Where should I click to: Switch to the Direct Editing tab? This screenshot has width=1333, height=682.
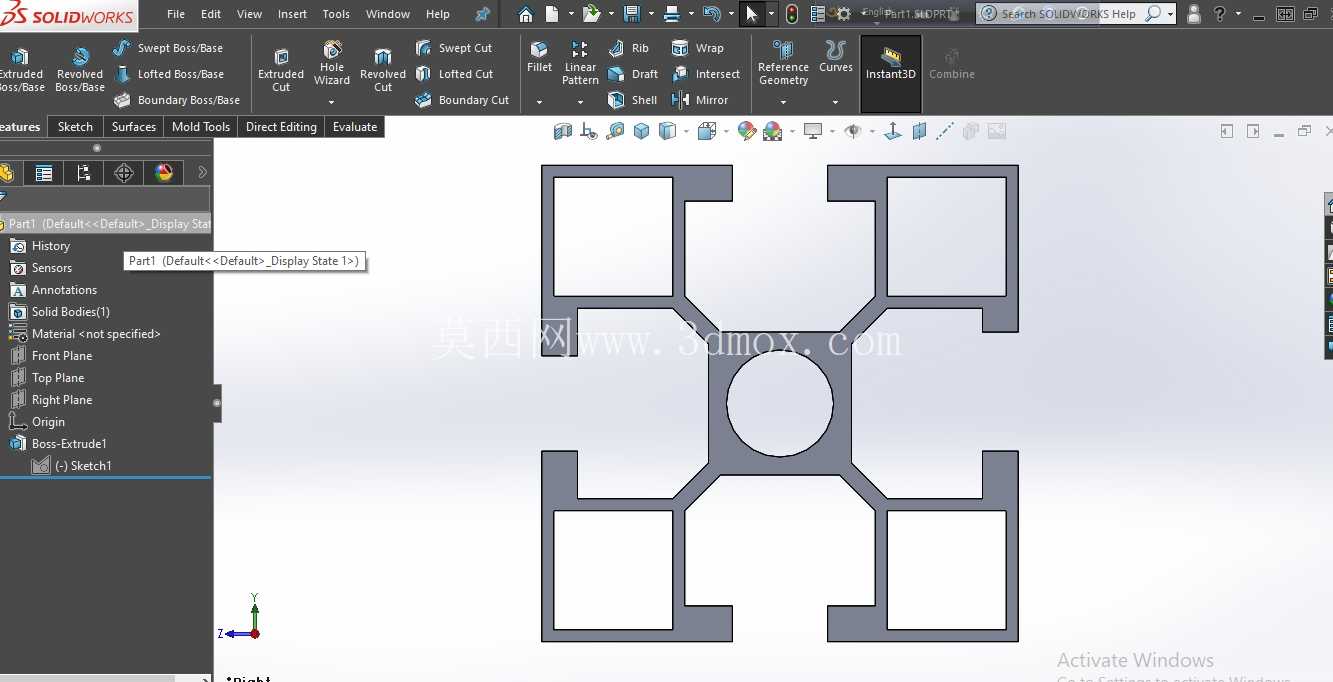point(281,127)
